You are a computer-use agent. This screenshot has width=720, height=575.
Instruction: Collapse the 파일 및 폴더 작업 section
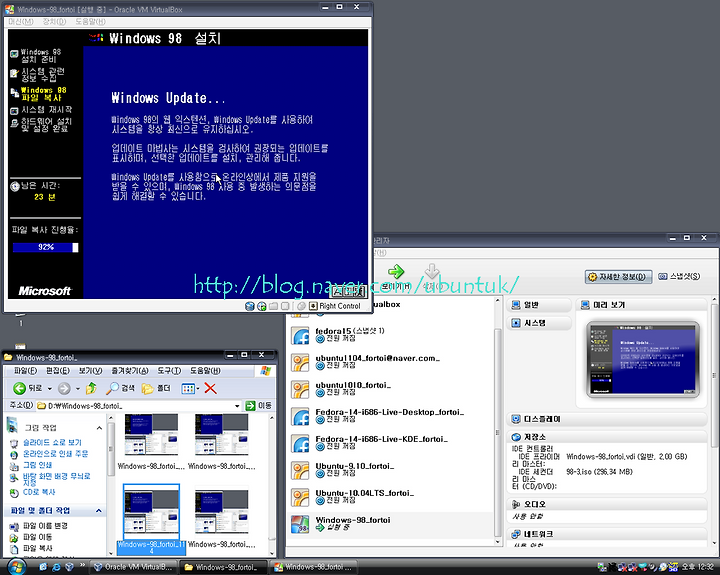tap(99, 511)
